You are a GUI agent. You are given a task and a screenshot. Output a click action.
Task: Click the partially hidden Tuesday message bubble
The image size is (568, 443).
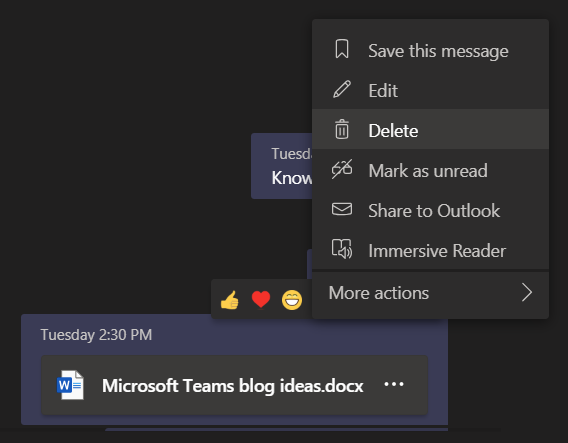click(x=281, y=166)
